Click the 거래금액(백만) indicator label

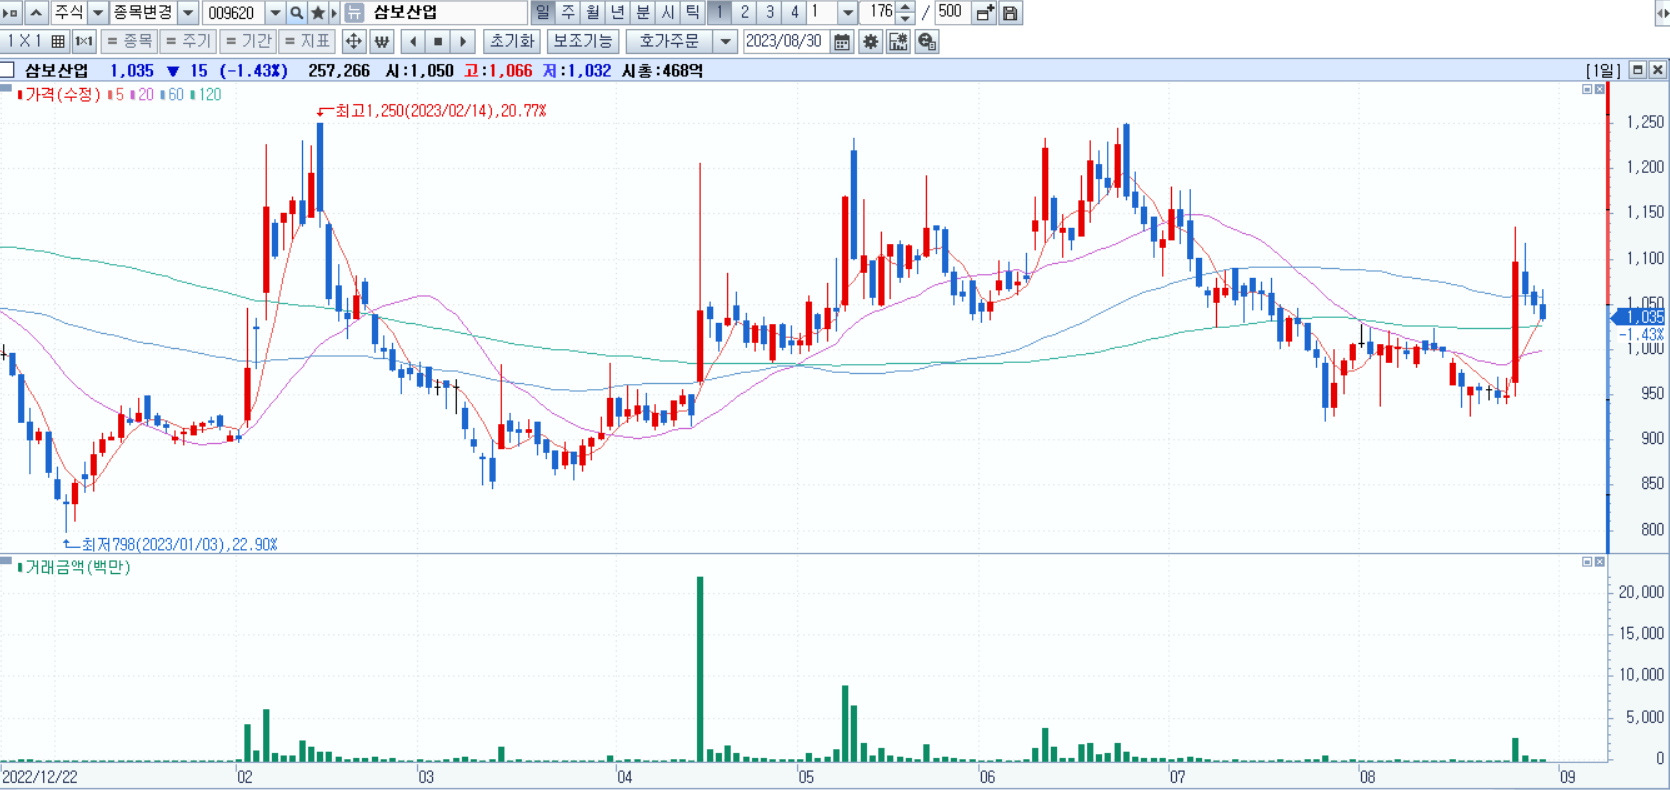coord(77,567)
